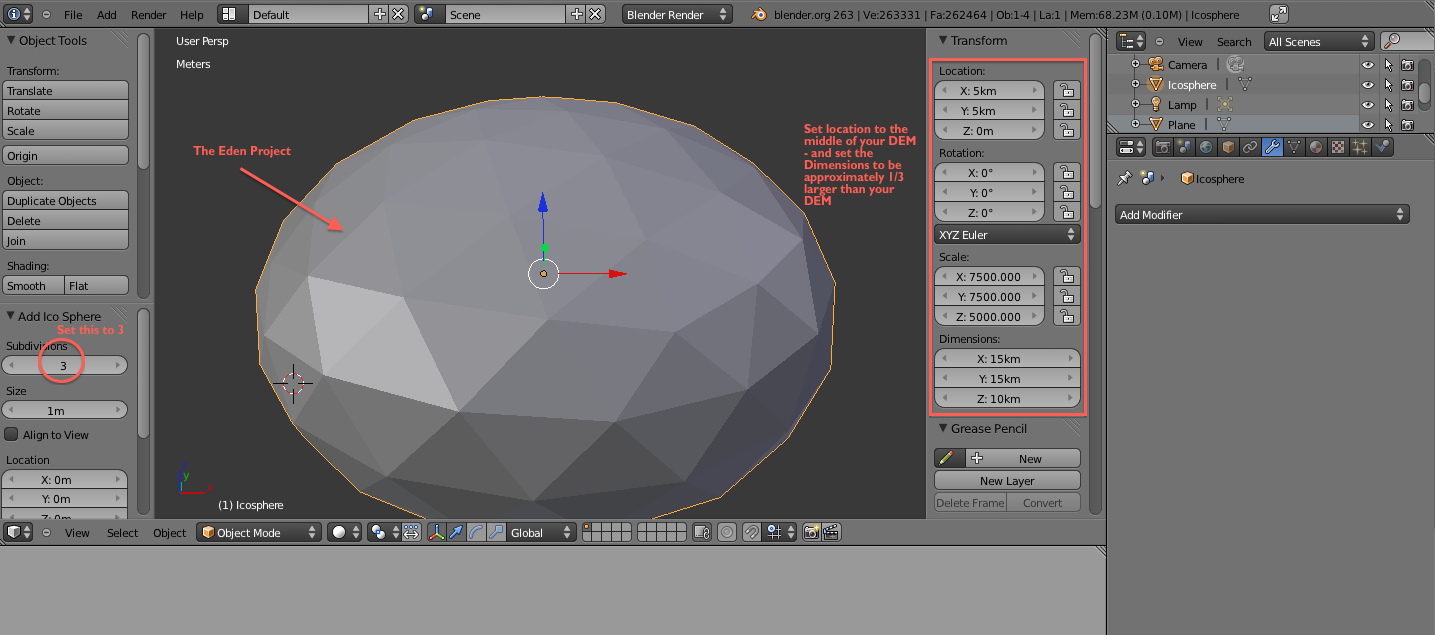Screen dimensions: 1435x635
Task: Open the Material properties sphere icon
Action: tap(1316, 147)
